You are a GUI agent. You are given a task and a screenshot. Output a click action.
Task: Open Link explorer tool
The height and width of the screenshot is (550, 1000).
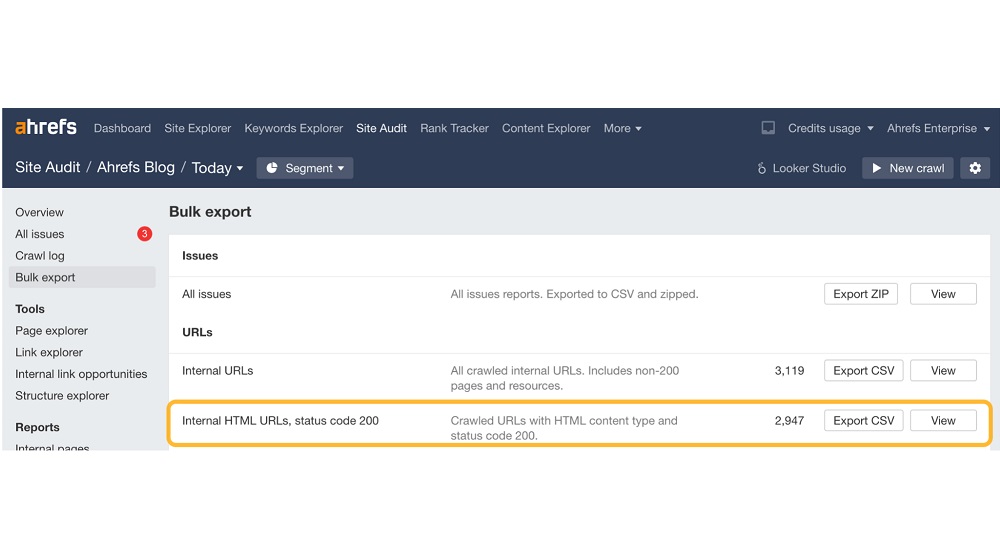click(x=49, y=352)
